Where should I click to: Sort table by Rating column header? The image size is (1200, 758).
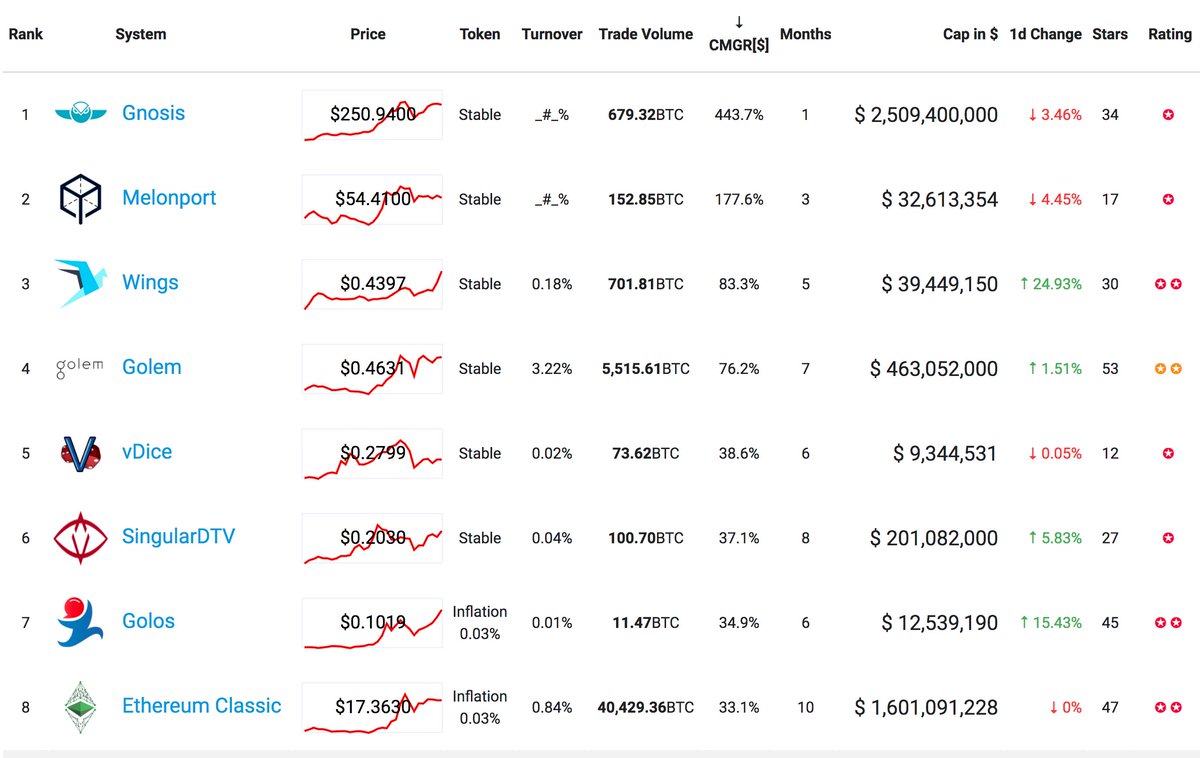click(1170, 34)
